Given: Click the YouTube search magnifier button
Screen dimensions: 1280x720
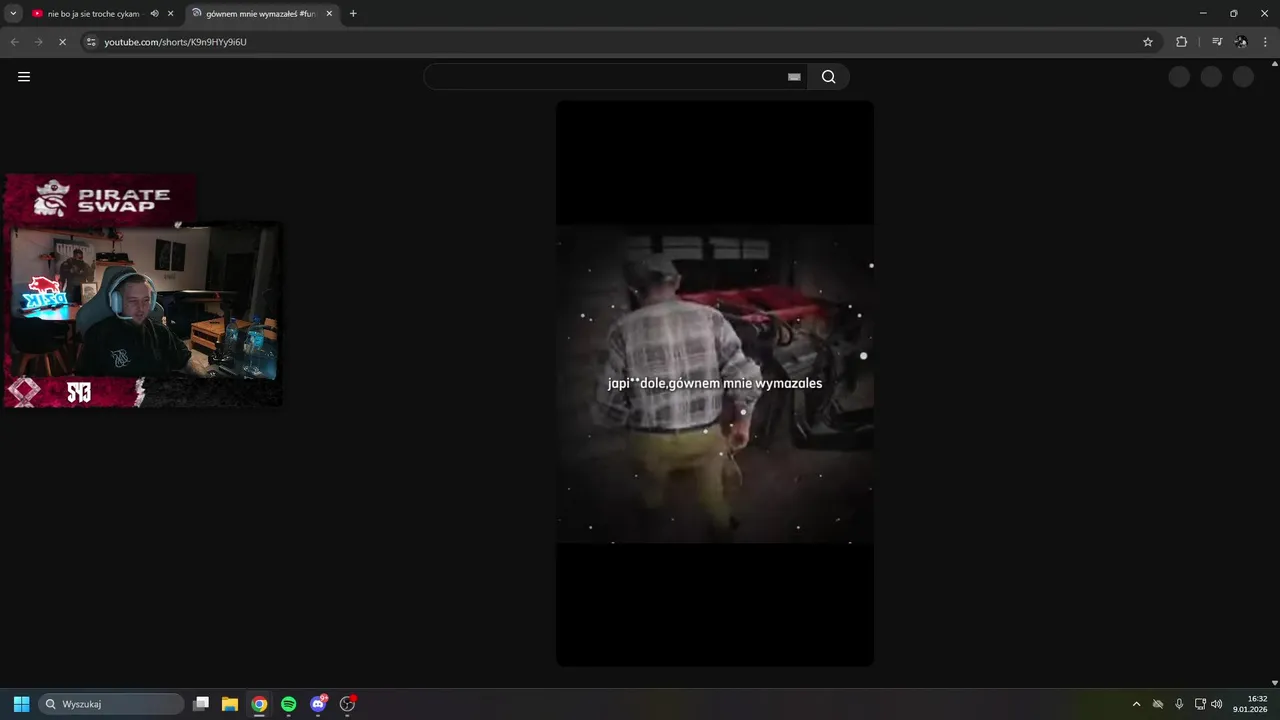Looking at the screenshot, I should coord(828,77).
